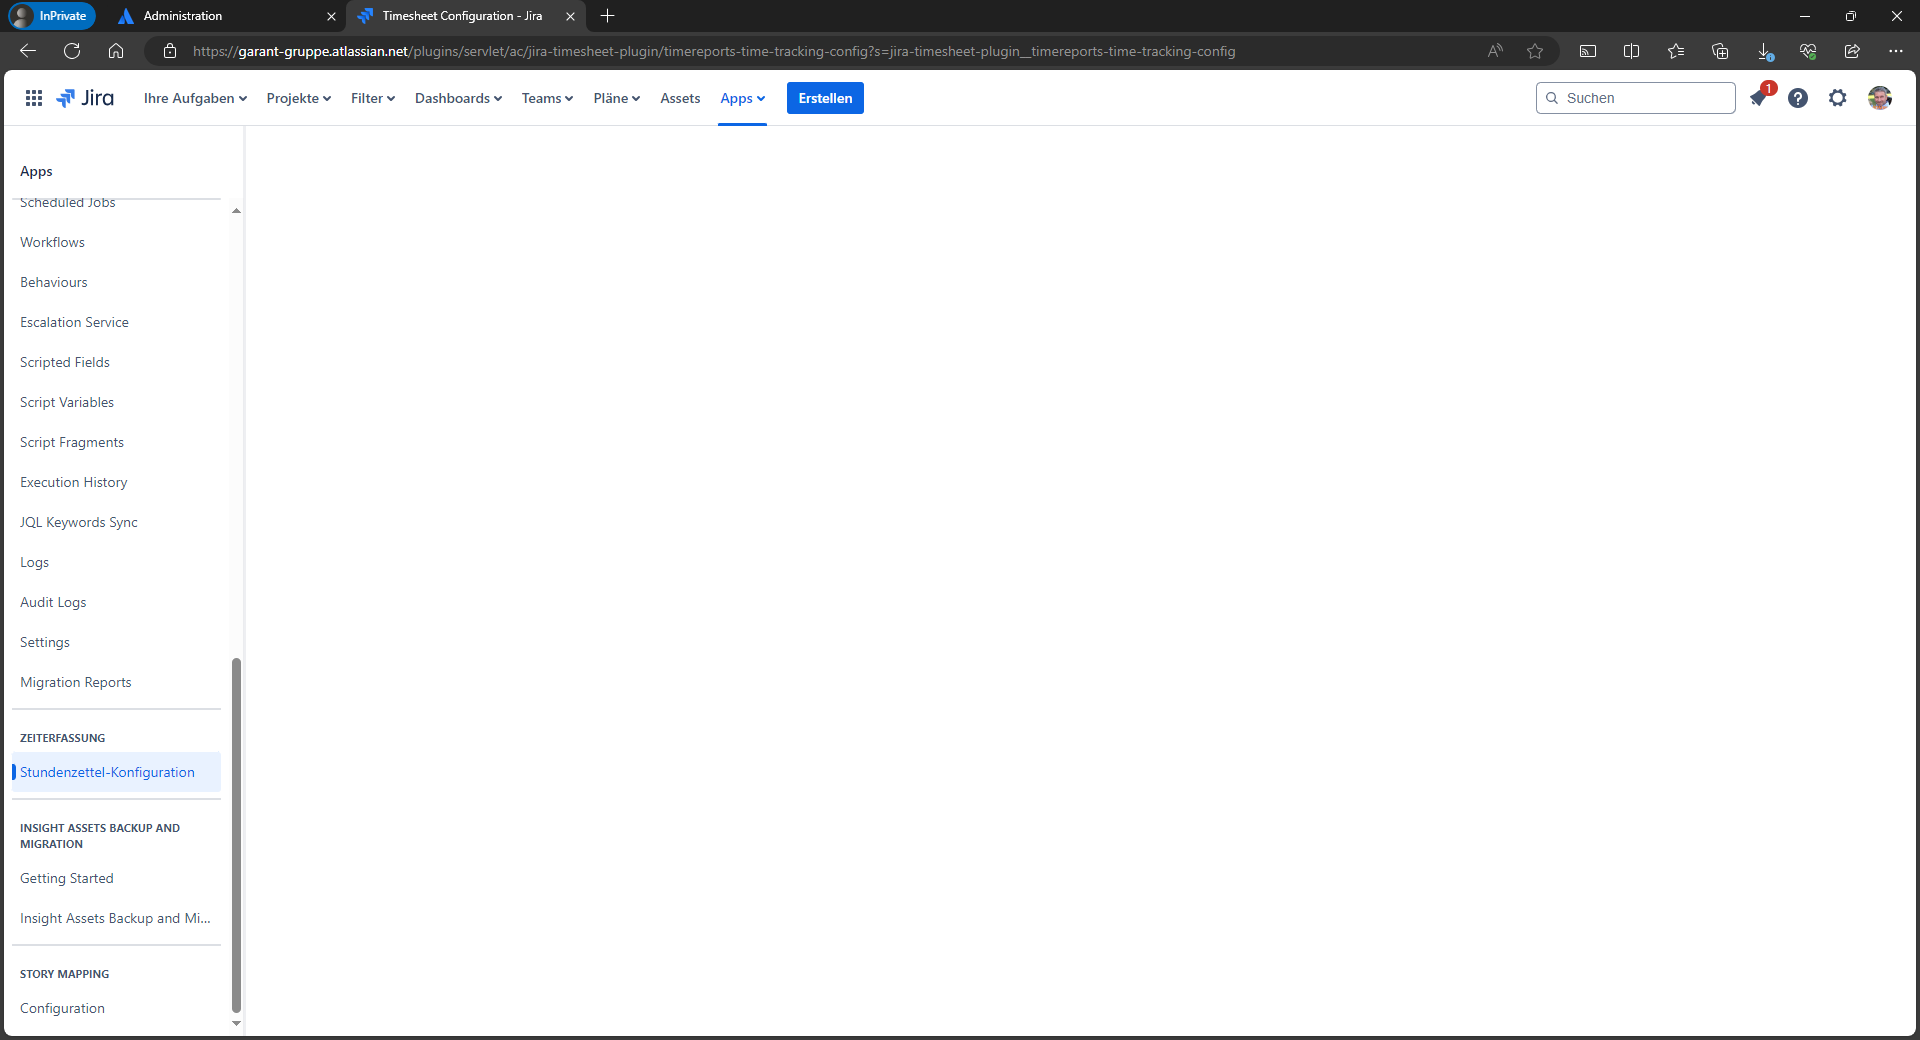The image size is (1920, 1040).
Task: Go to browser home page
Action: pos(116,51)
